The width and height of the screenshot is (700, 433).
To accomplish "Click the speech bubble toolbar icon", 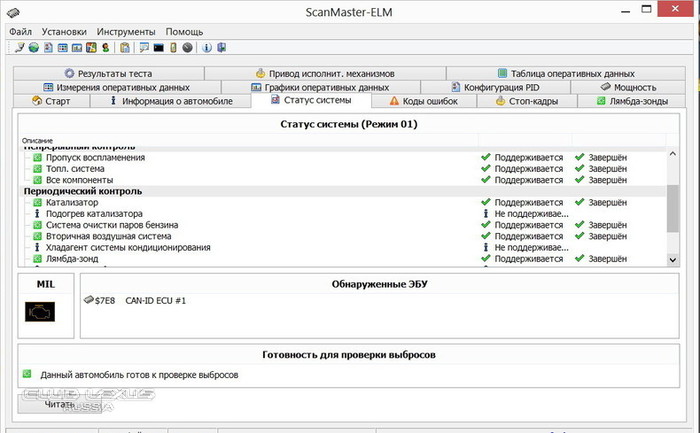I will (x=144, y=47).
